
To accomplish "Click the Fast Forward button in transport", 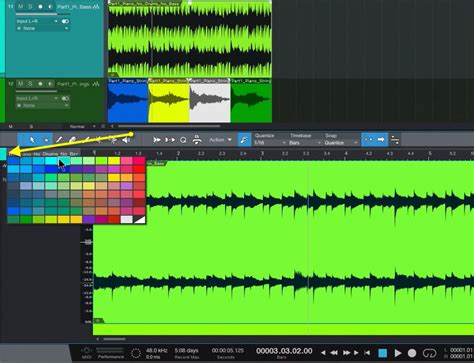I will click(347, 353).
